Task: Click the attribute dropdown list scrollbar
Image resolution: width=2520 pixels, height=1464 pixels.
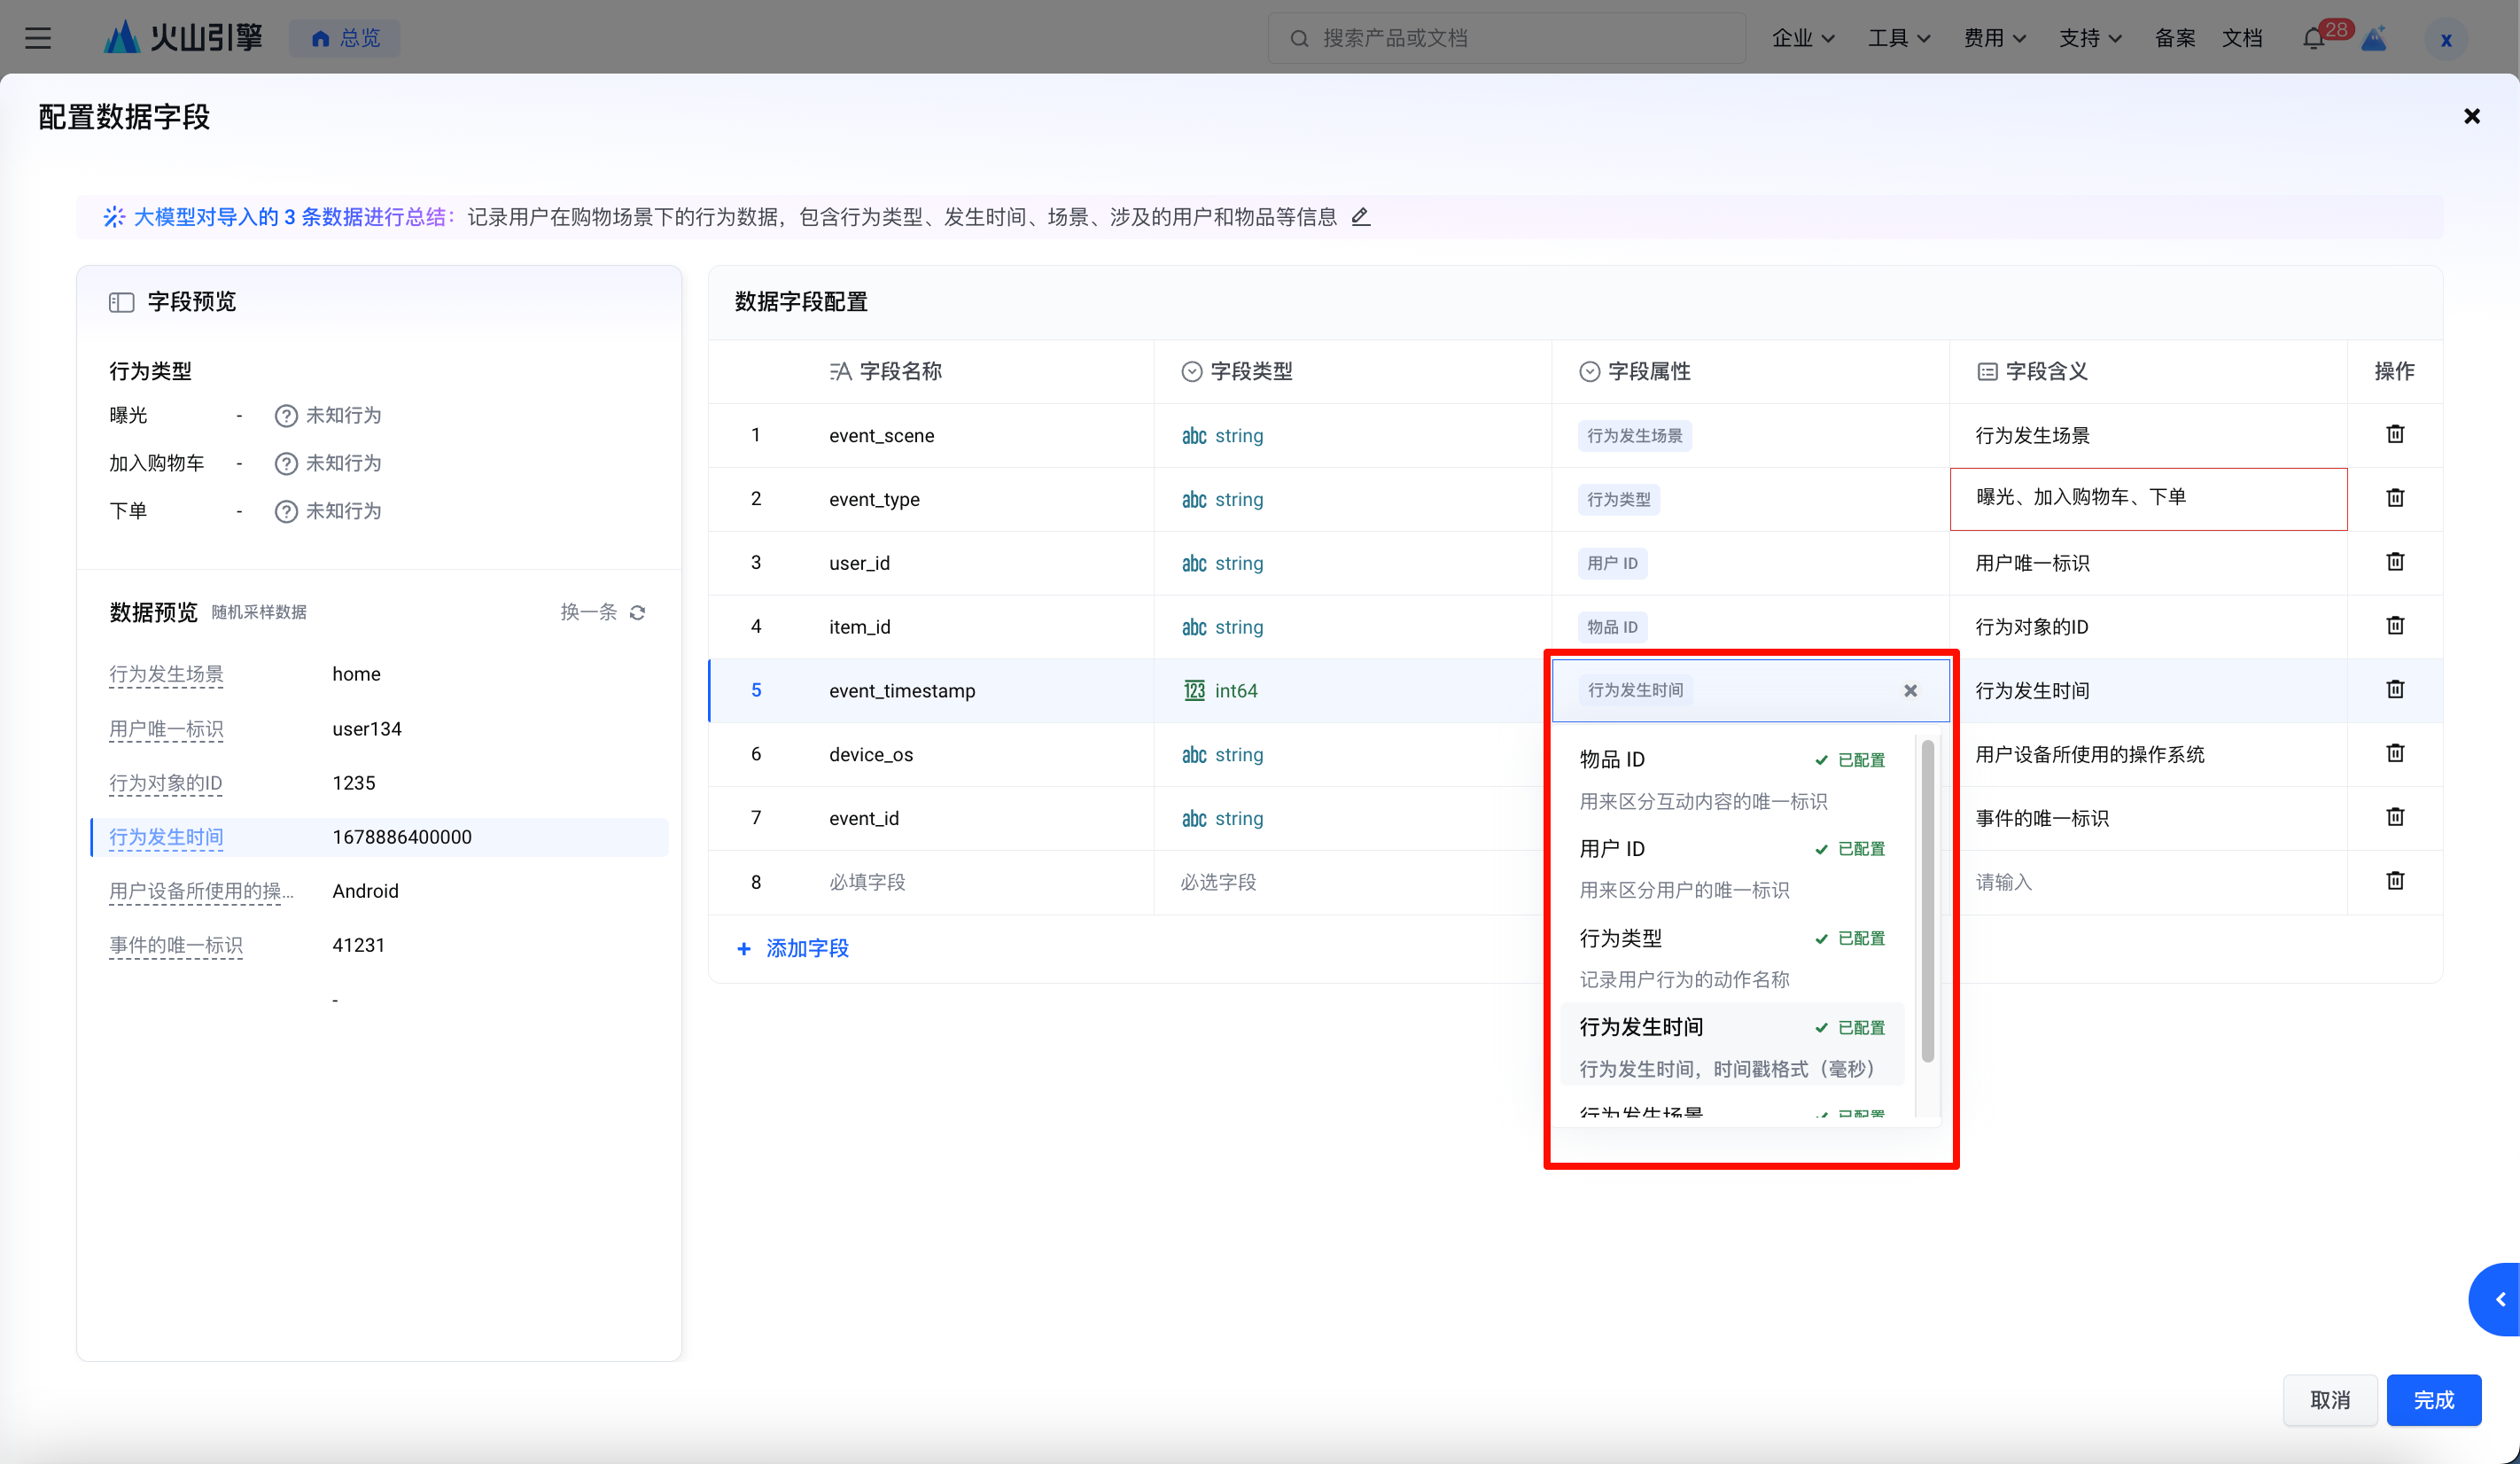Action: tap(1927, 900)
